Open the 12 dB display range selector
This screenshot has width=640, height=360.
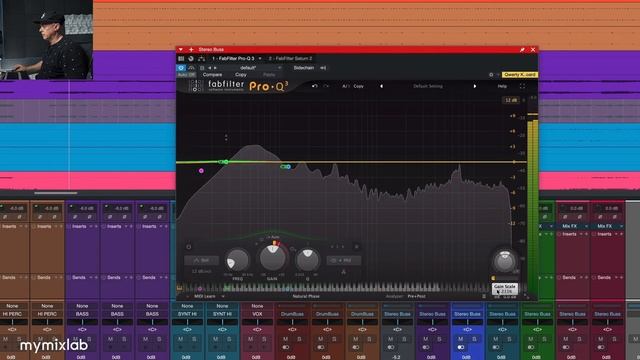click(511, 100)
